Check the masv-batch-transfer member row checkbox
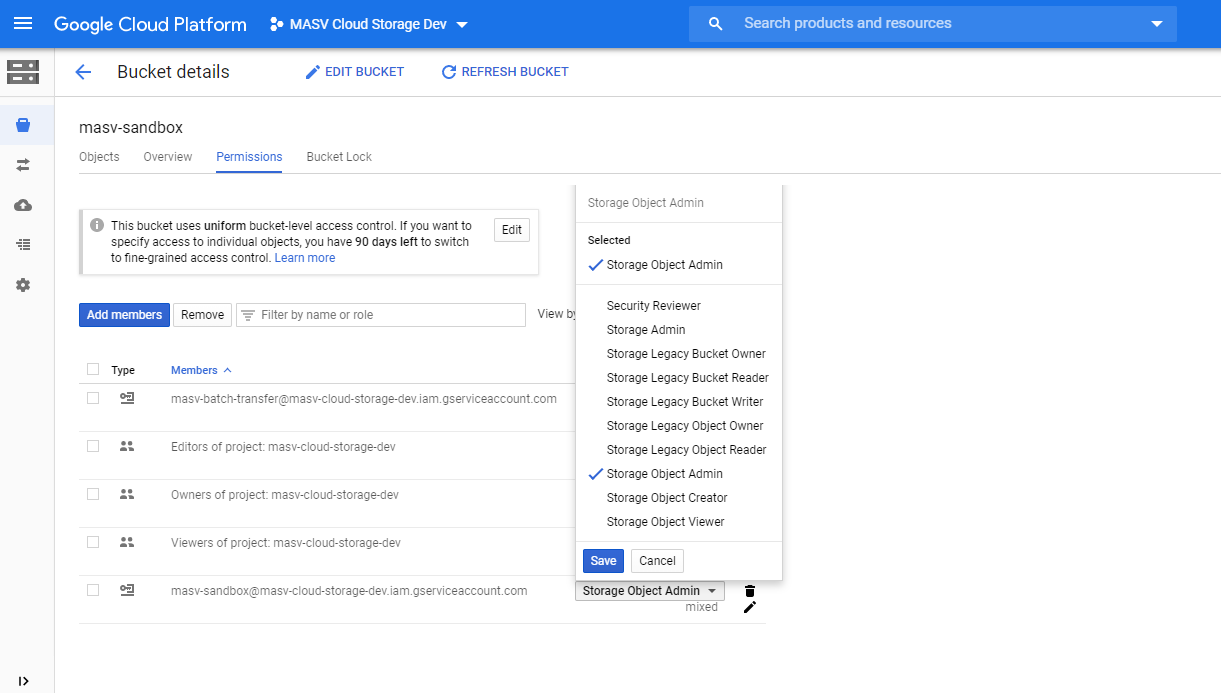Image resolution: width=1221 pixels, height=693 pixels. tap(93, 398)
